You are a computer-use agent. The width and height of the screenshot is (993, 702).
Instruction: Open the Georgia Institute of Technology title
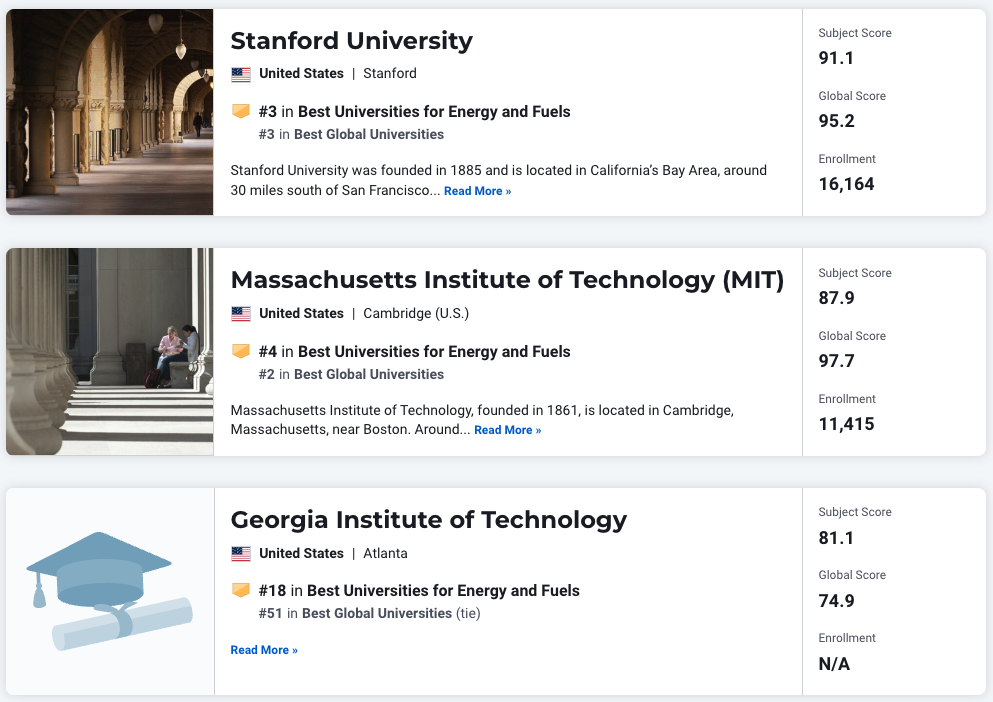pos(429,520)
